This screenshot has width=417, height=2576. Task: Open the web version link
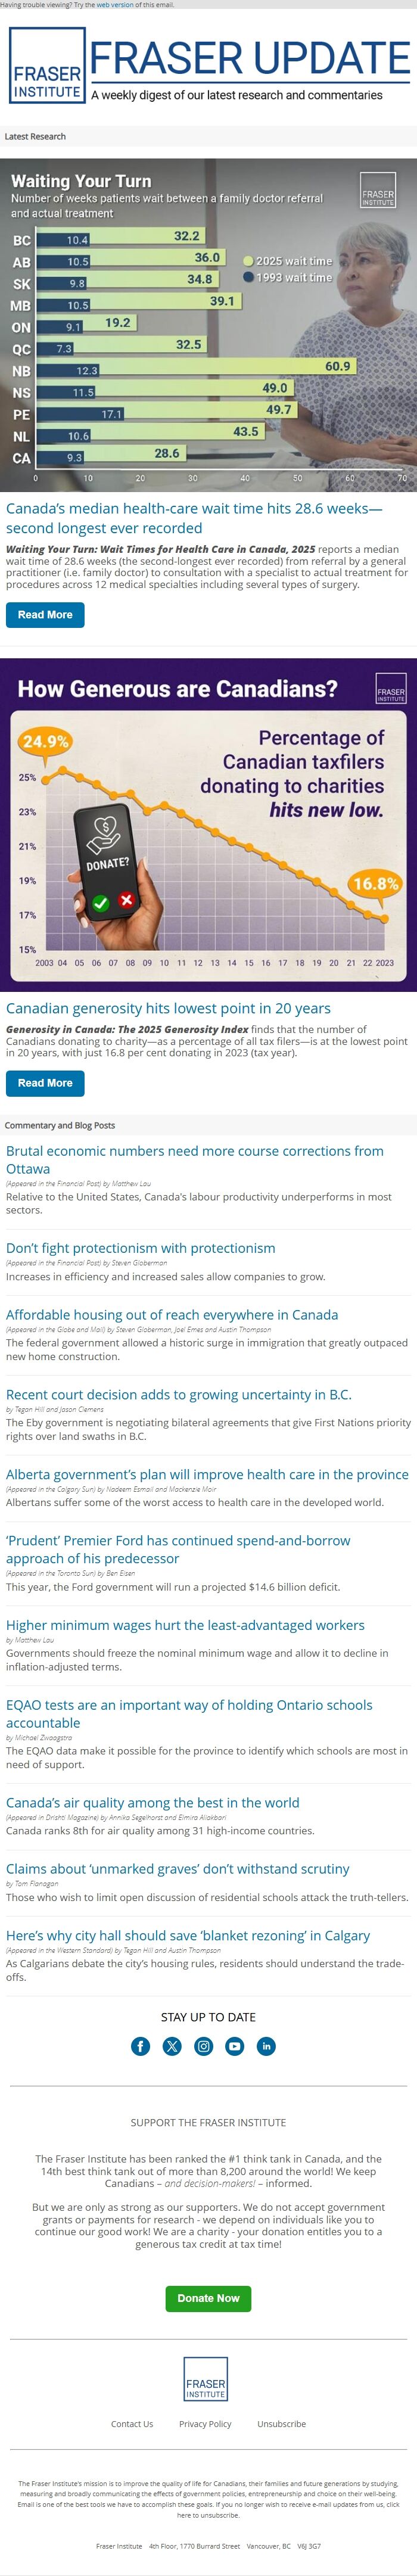[115, 5]
